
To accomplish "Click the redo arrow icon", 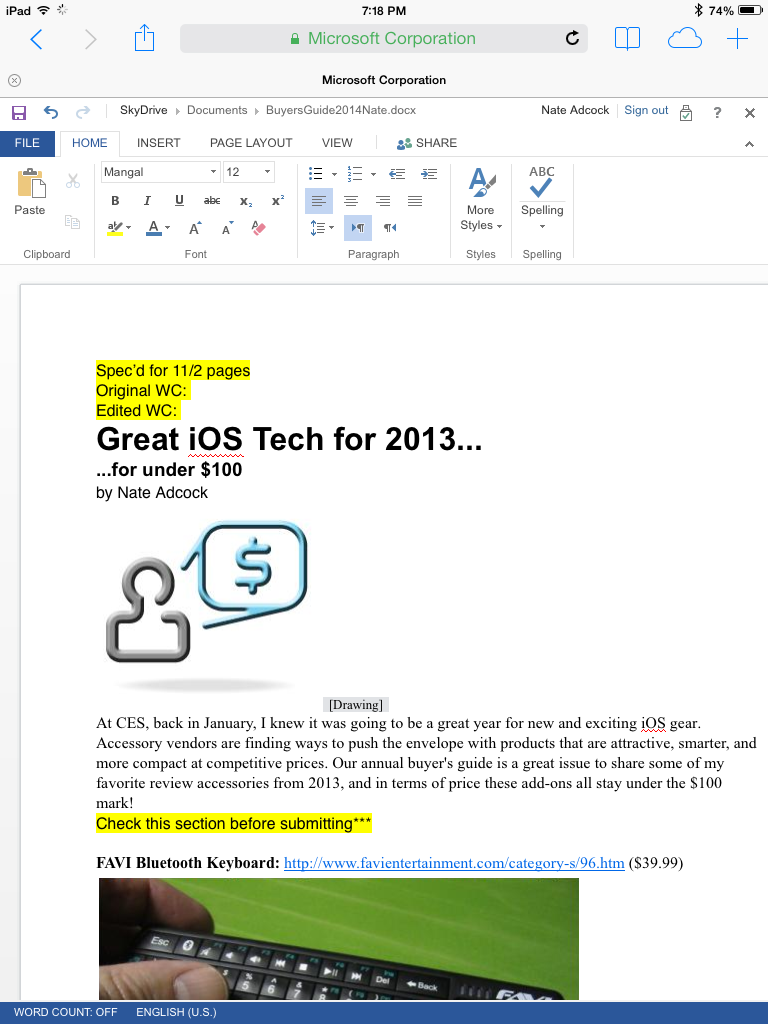I will (x=83, y=112).
